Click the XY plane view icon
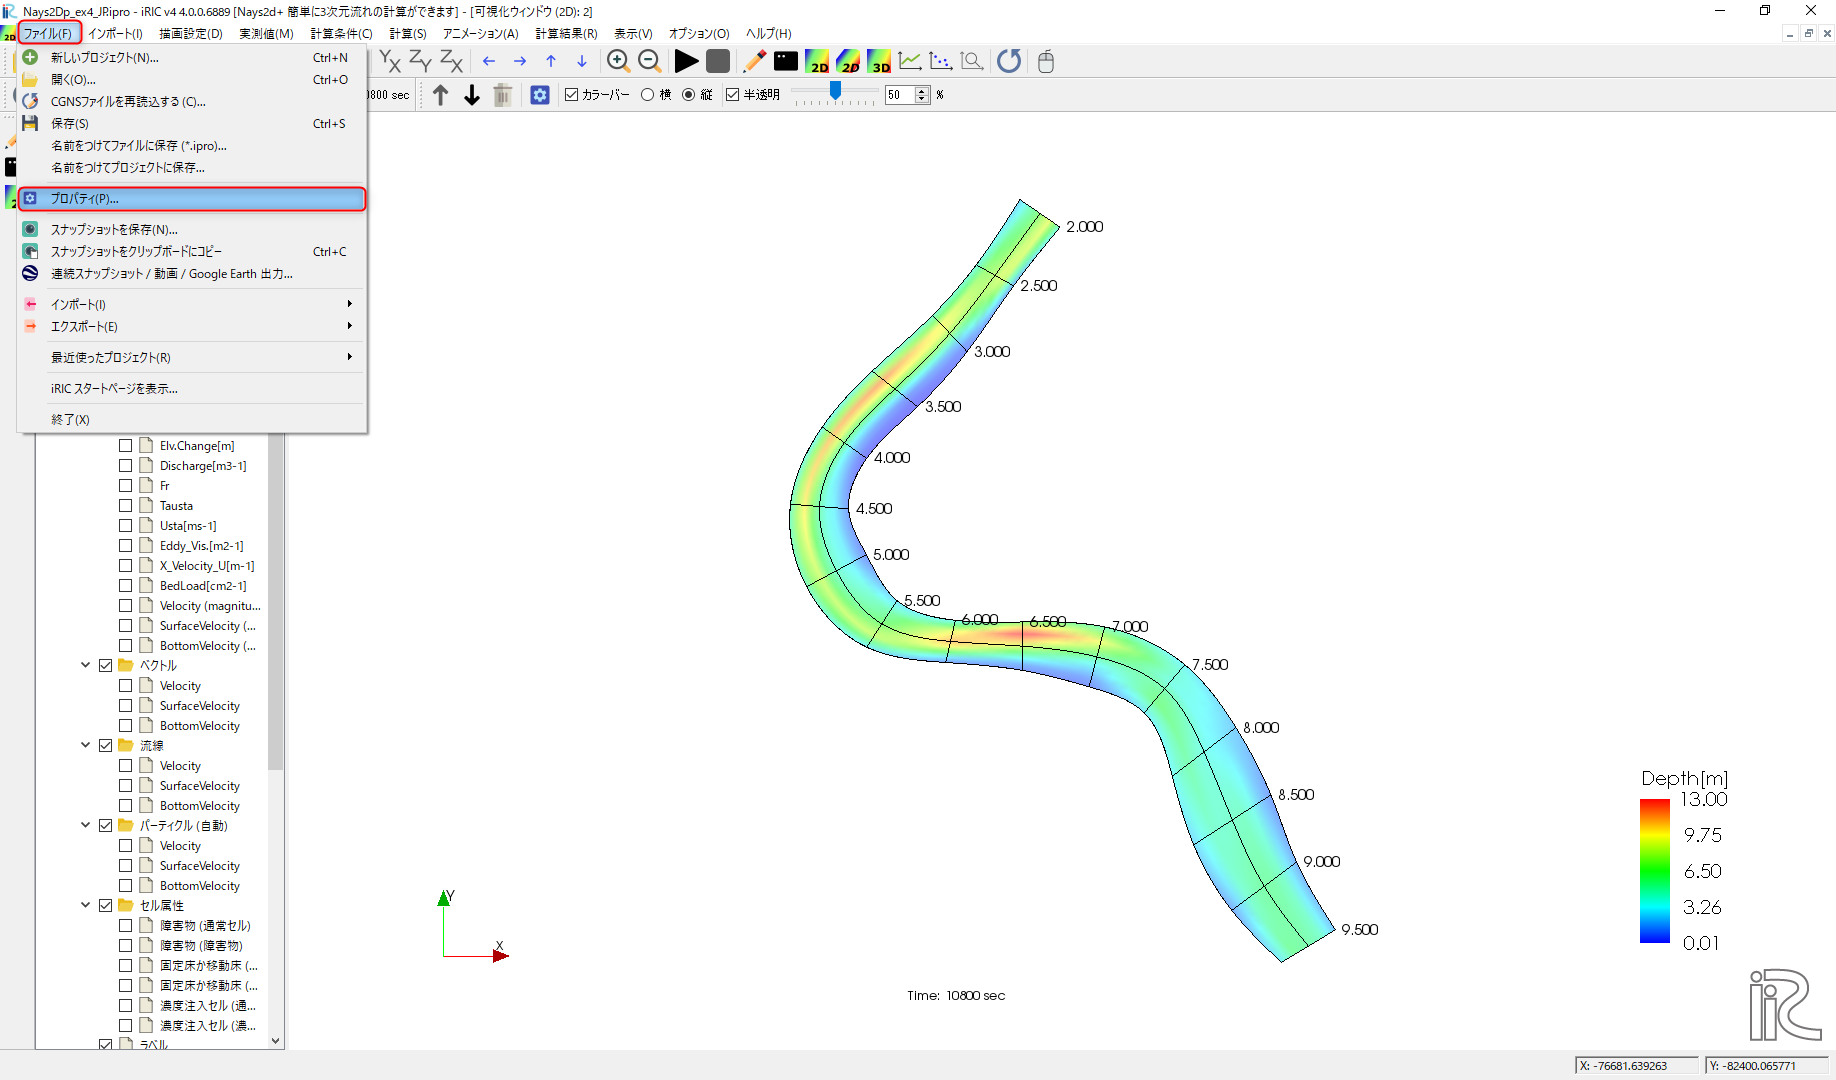The width and height of the screenshot is (1836, 1080). click(389, 61)
